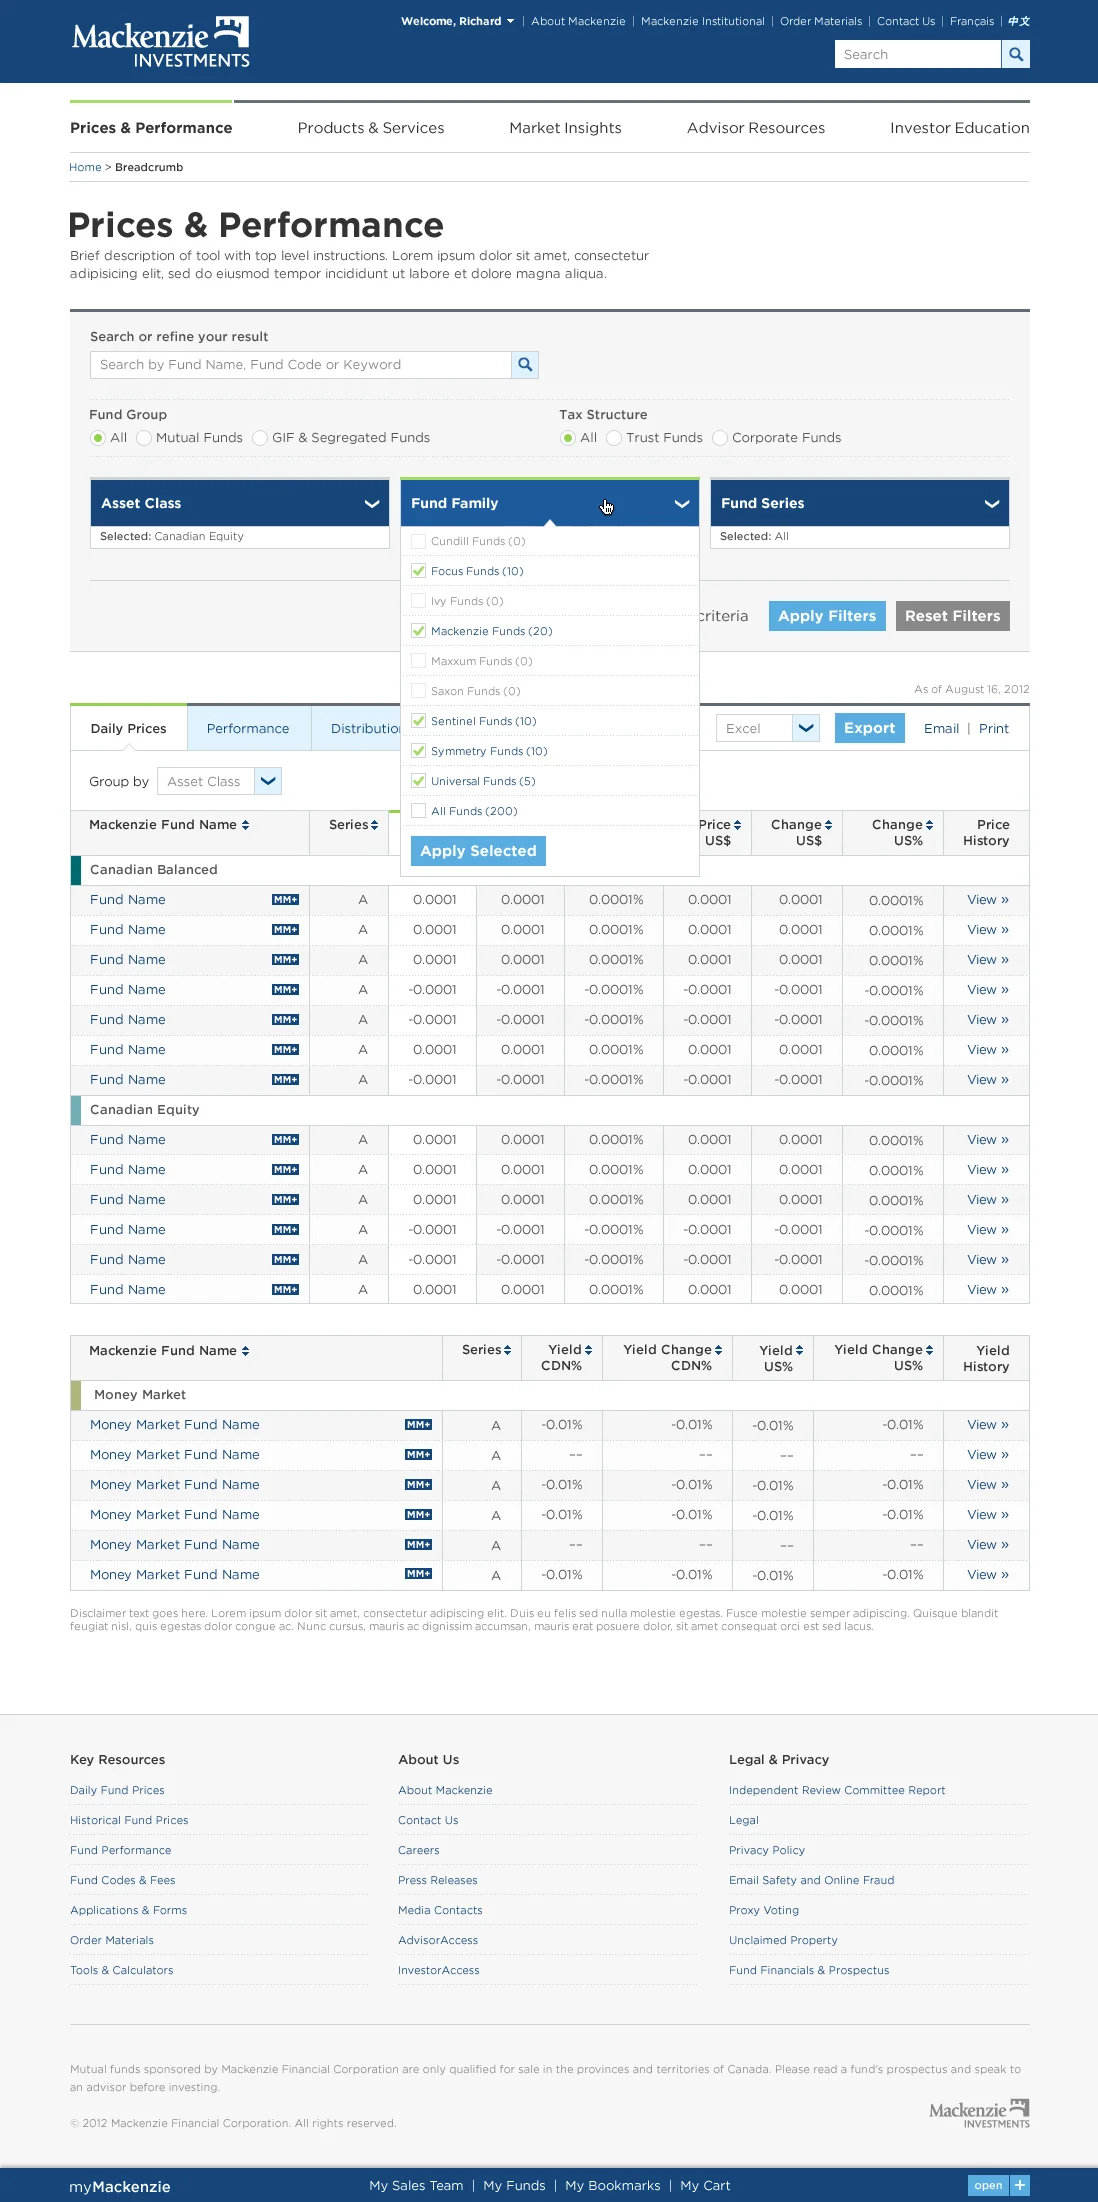
Task: Select Mutual Funds radio button
Action: tap(143, 438)
